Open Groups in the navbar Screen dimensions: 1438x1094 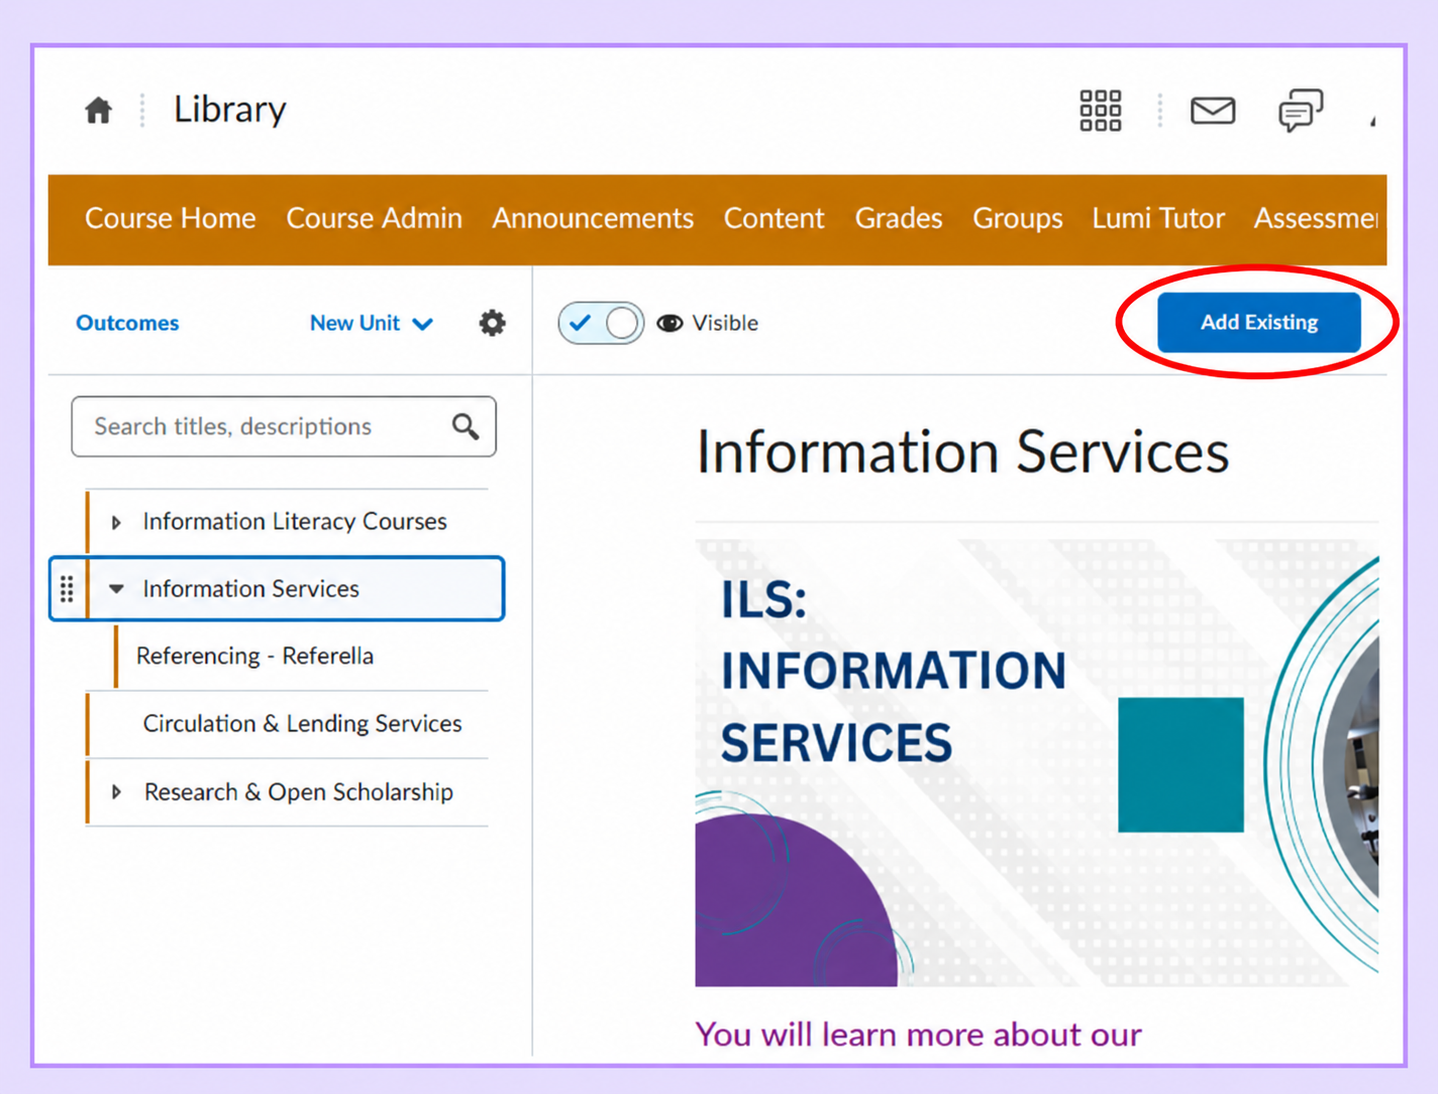(x=1017, y=218)
